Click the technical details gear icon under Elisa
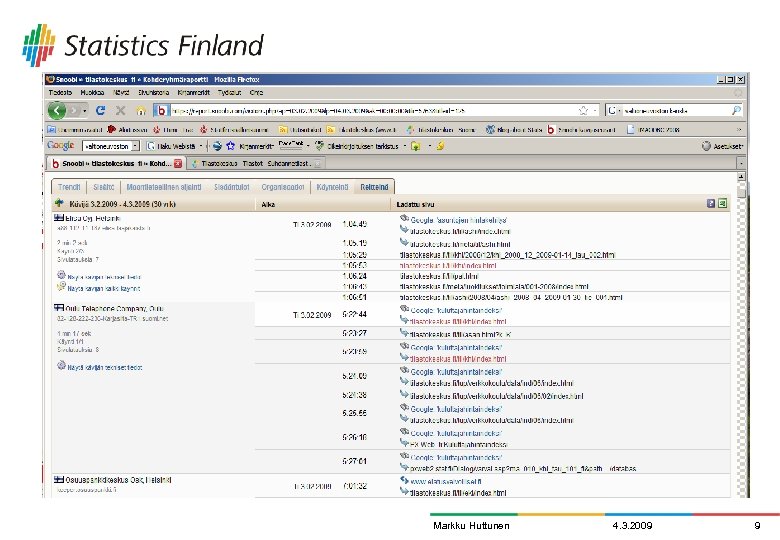Viewport: 780px width, 540px height. point(61,275)
